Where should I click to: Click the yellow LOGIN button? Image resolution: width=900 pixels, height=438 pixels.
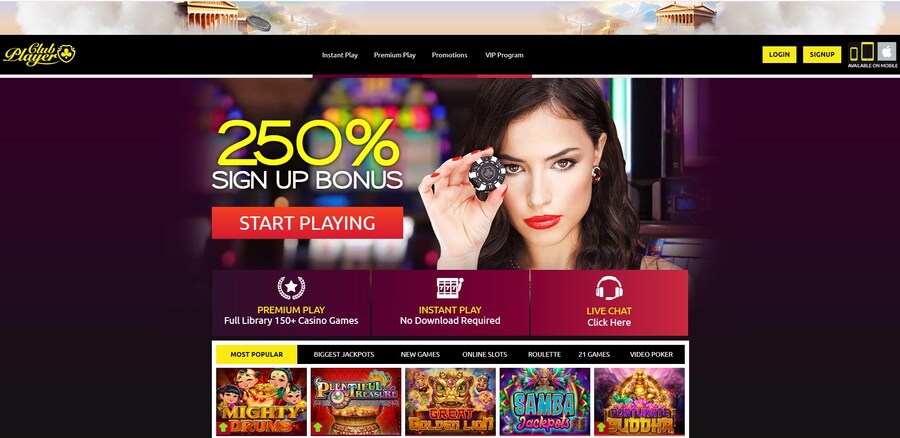[x=779, y=55]
